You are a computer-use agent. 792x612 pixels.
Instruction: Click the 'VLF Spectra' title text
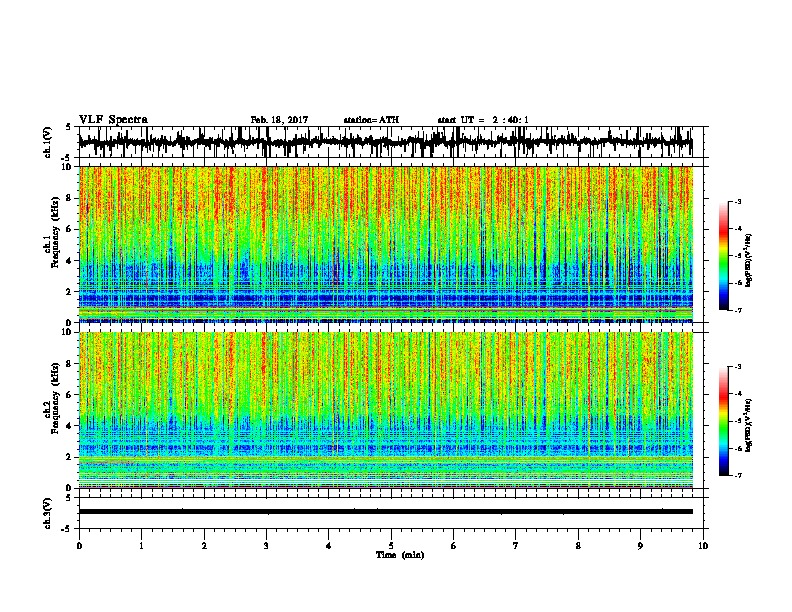(113, 120)
